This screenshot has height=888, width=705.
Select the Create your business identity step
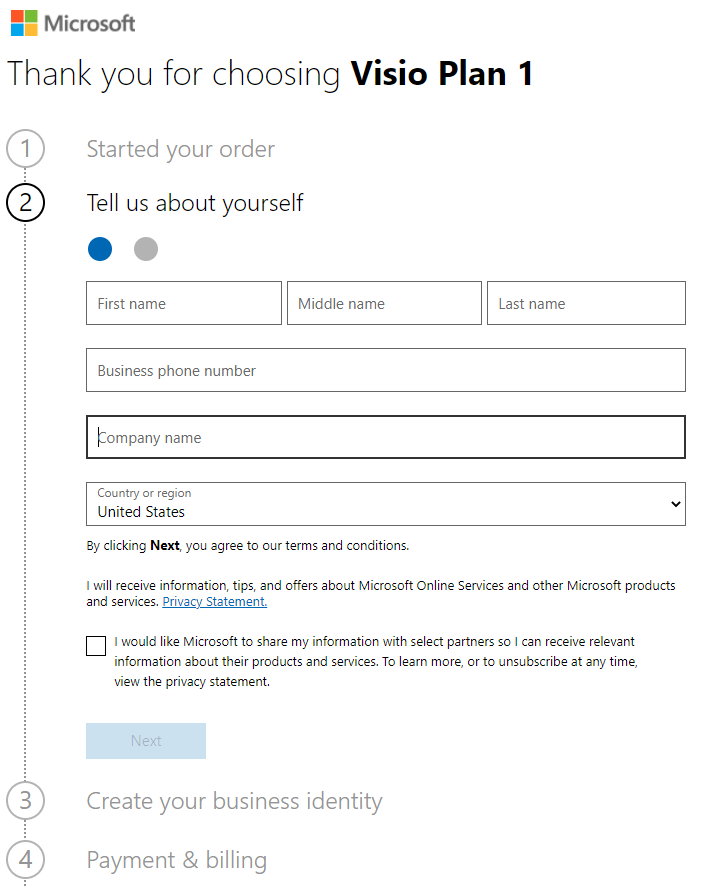(x=234, y=801)
